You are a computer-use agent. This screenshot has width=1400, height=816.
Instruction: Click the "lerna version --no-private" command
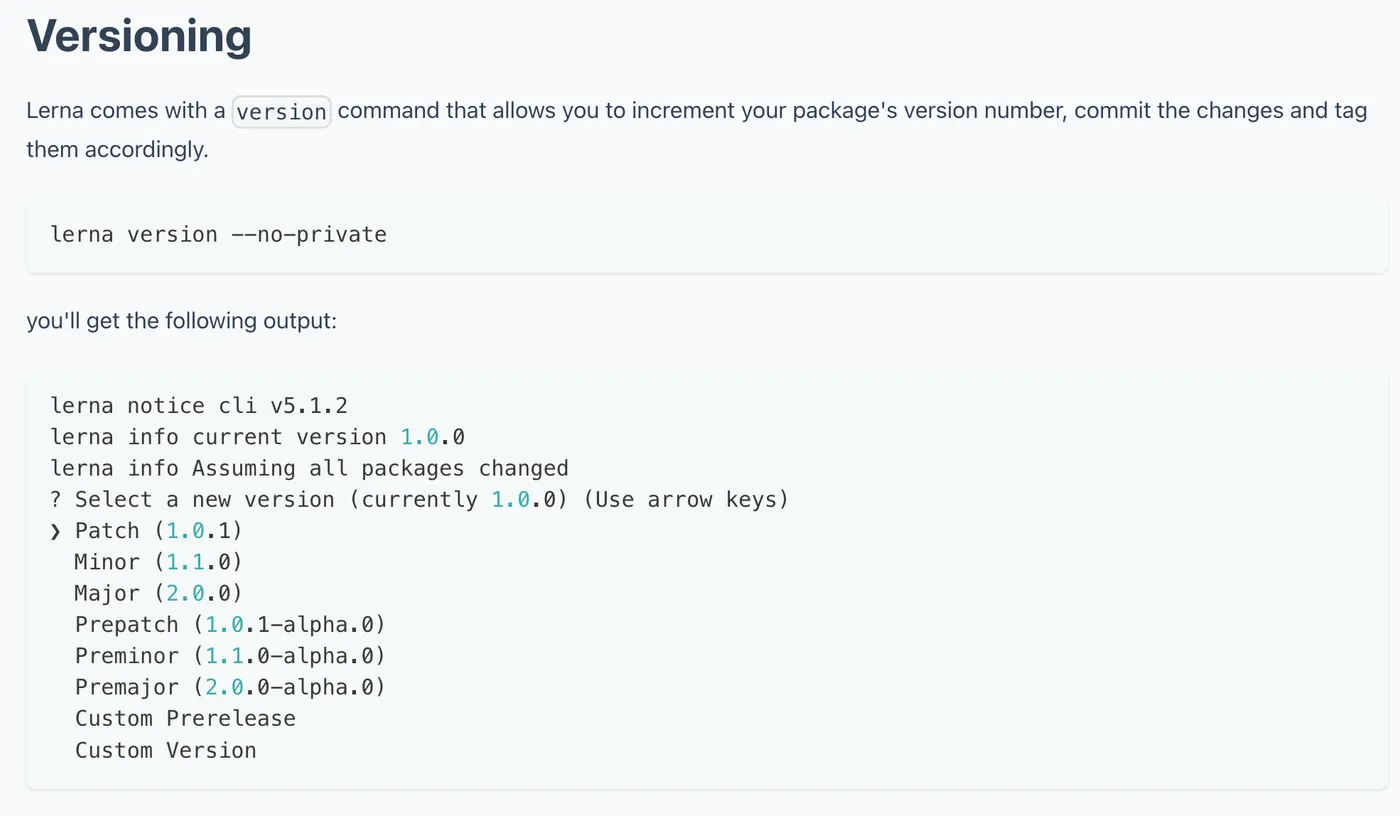click(x=218, y=235)
